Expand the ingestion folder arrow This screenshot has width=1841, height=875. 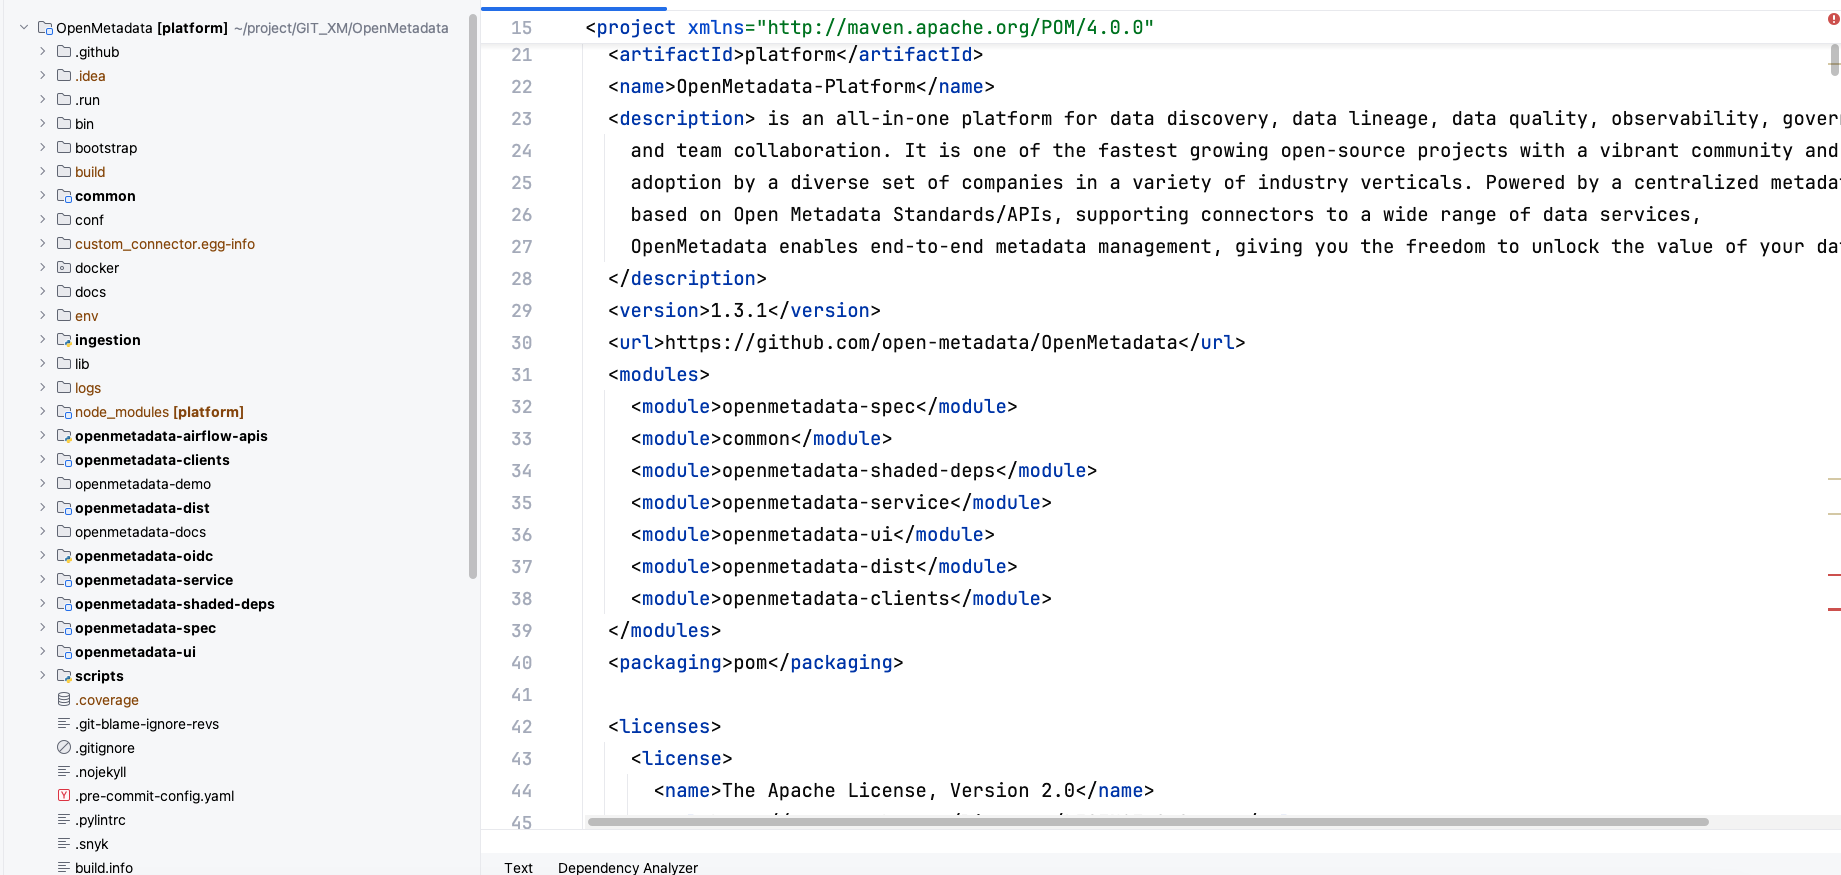click(42, 340)
